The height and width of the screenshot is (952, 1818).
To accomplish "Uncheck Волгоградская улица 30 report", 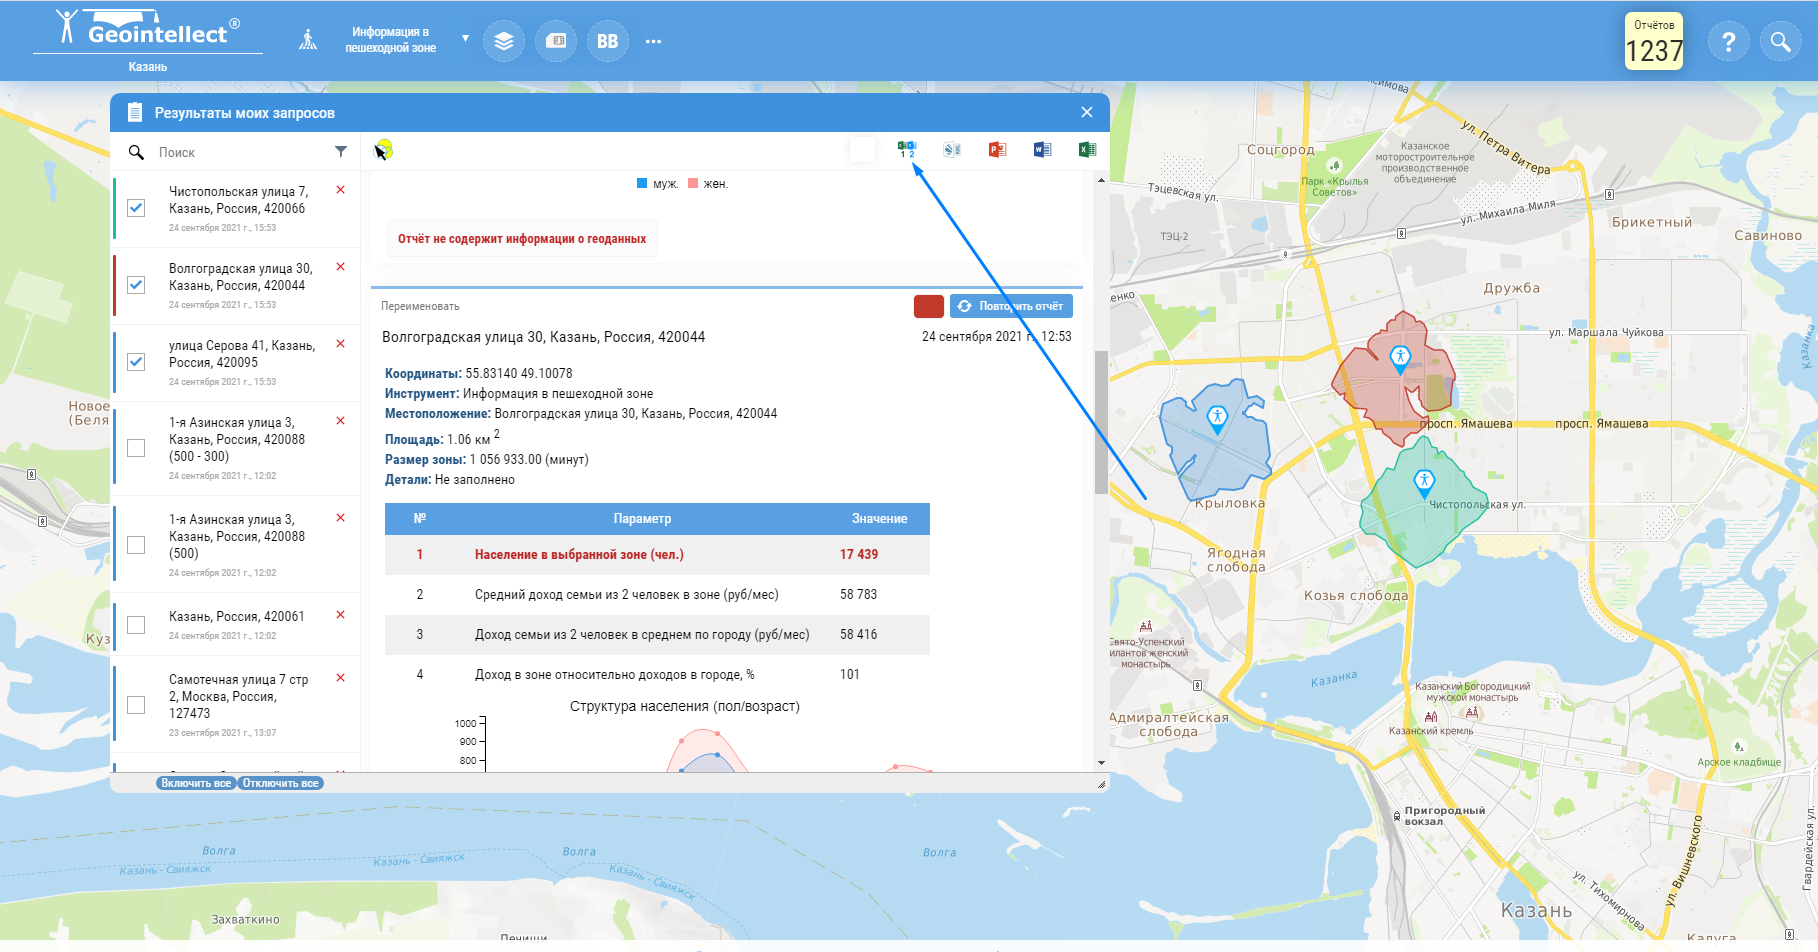I will click(x=136, y=285).
